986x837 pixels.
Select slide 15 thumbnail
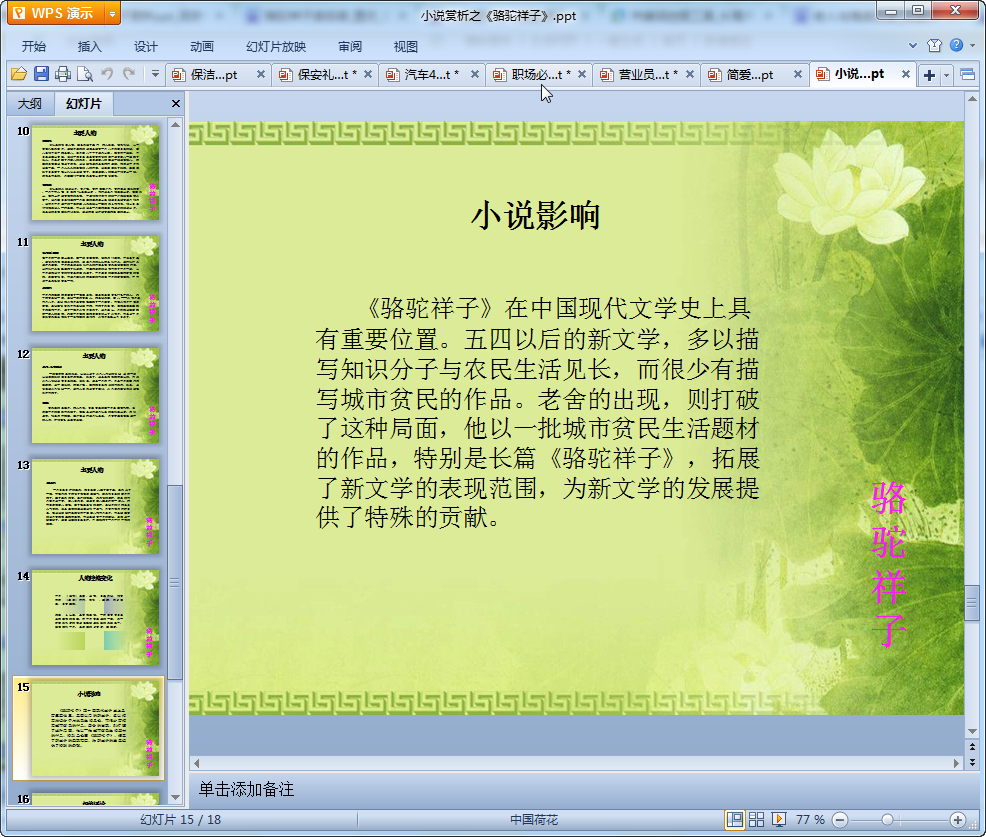95,729
